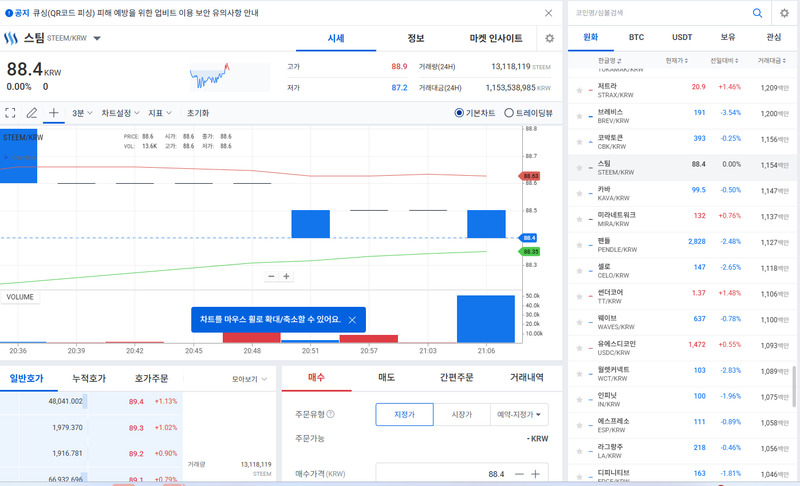This screenshot has height=486, width=800.
Task: Open 3분 interval dropdown
Action: [82, 113]
